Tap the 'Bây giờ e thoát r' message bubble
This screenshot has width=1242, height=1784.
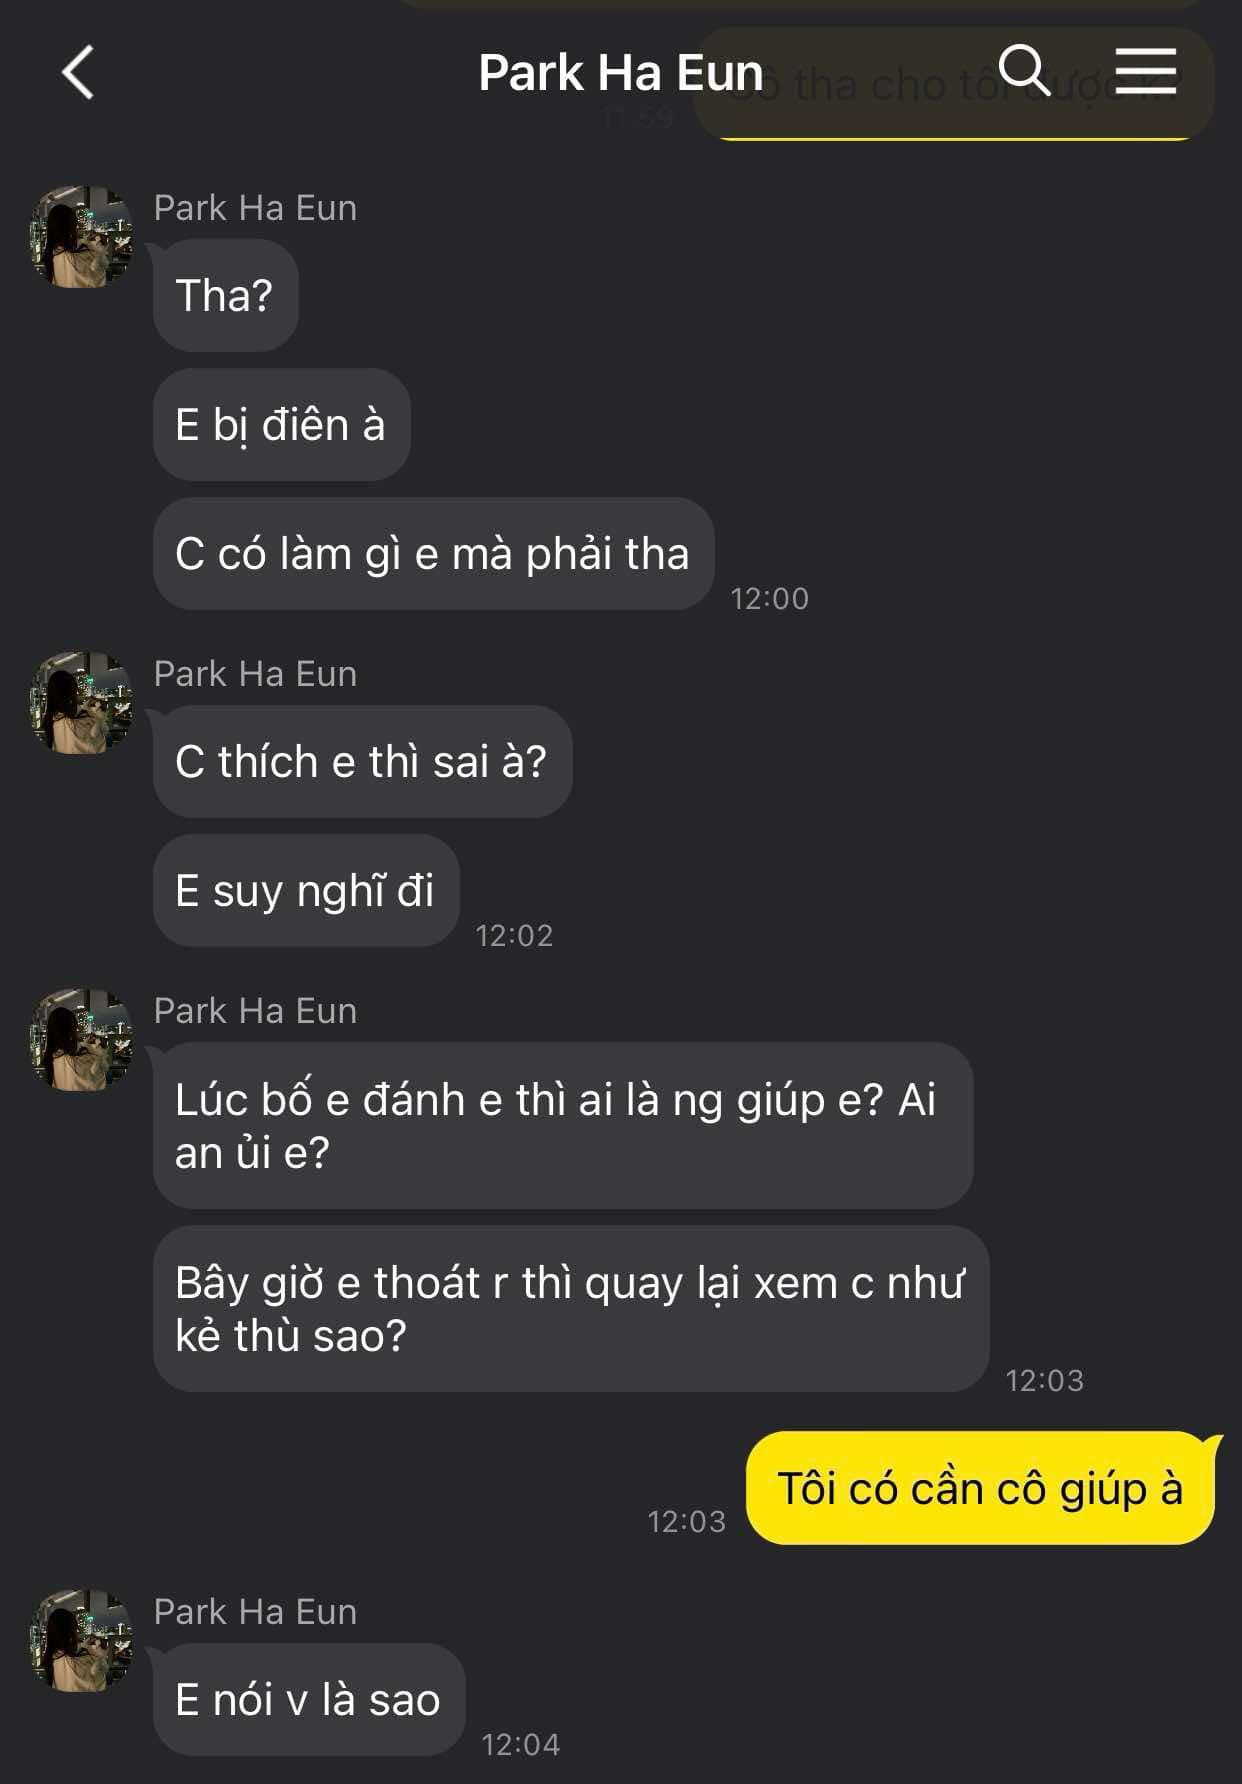(x=571, y=1309)
